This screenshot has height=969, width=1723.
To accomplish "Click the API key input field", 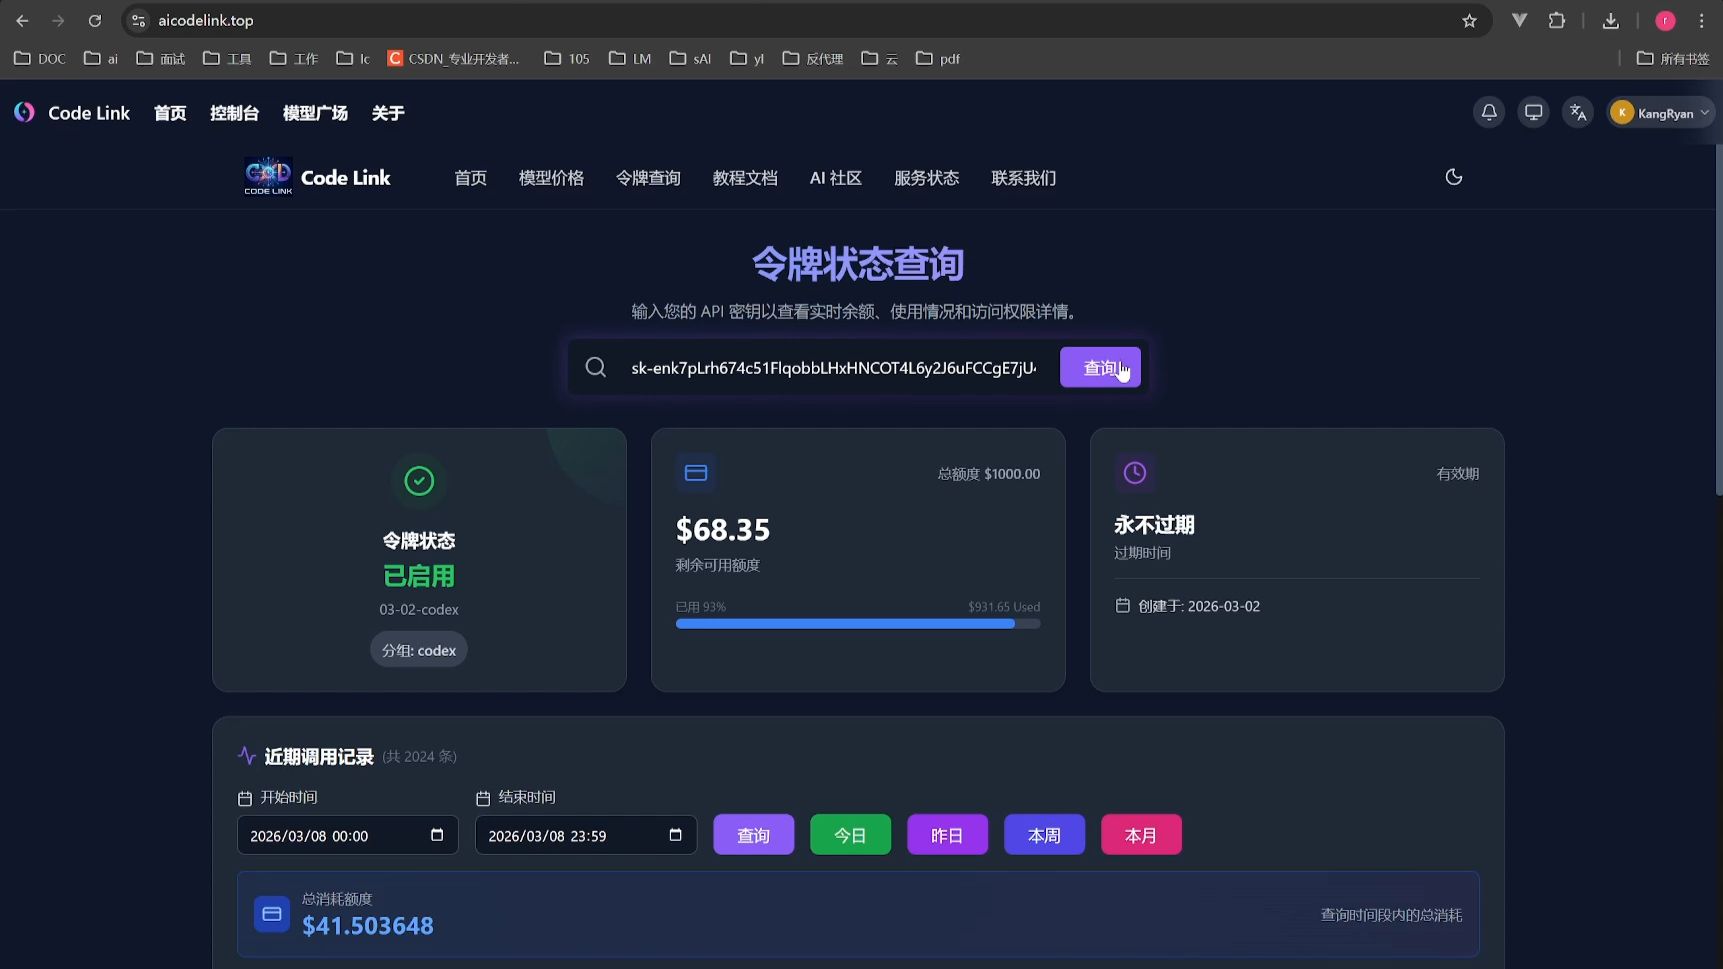I will (834, 367).
